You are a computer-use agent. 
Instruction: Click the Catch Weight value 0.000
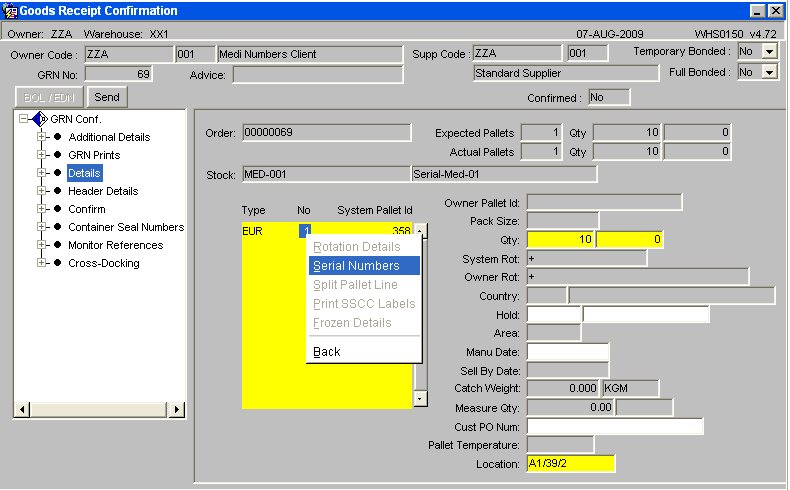(563, 388)
